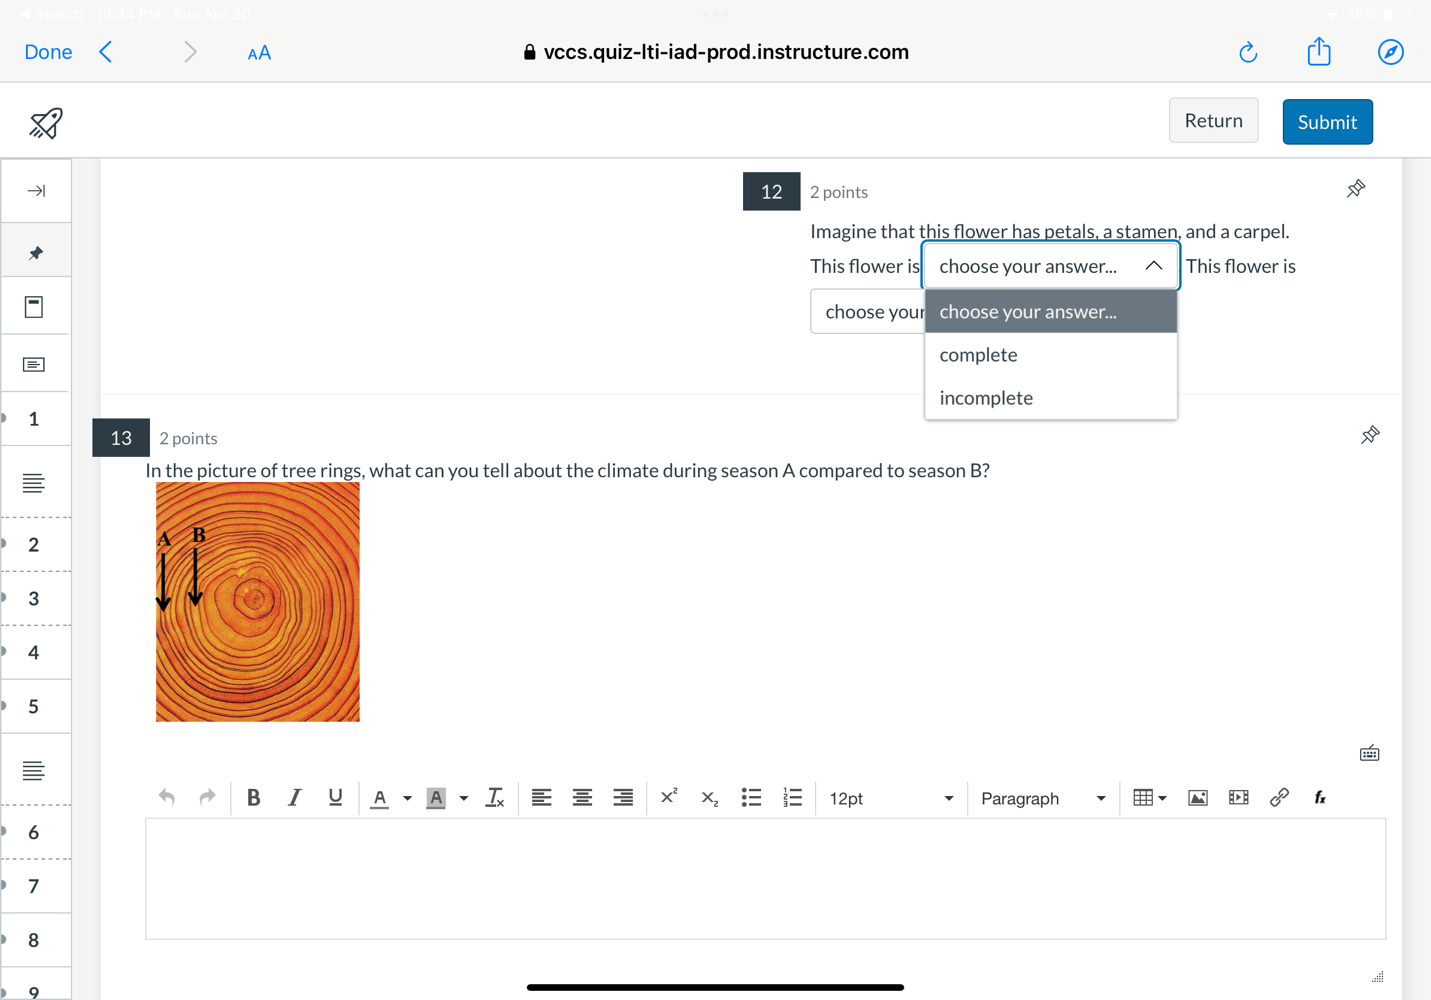Pin question 13
Image resolution: width=1431 pixels, height=1000 pixels.
pyautogui.click(x=1370, y=435)
